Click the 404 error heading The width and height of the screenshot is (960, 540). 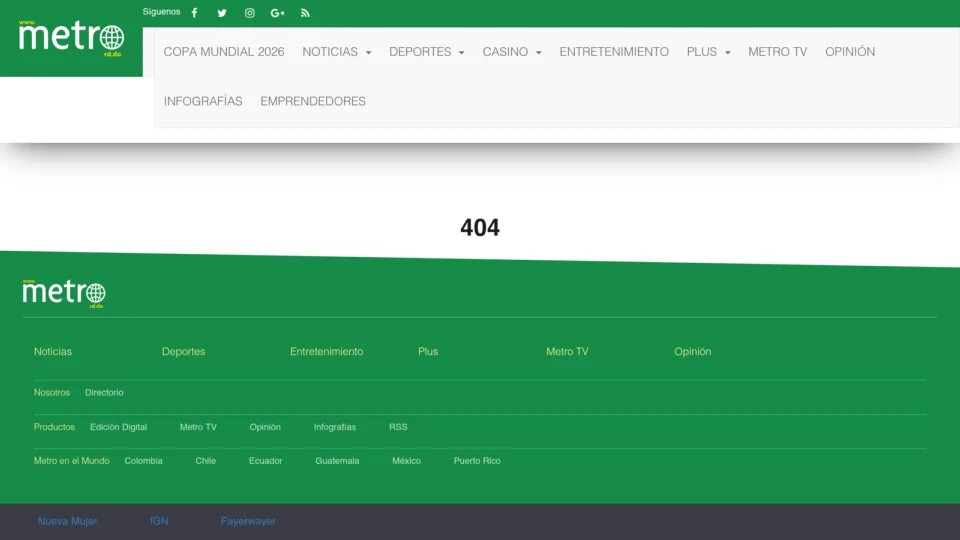480,228
